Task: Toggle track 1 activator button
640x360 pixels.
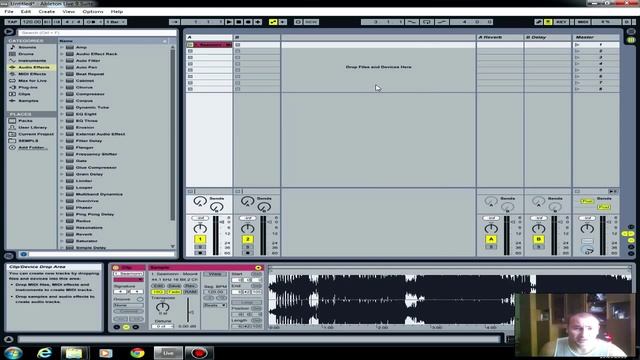Action: point(200,239)
